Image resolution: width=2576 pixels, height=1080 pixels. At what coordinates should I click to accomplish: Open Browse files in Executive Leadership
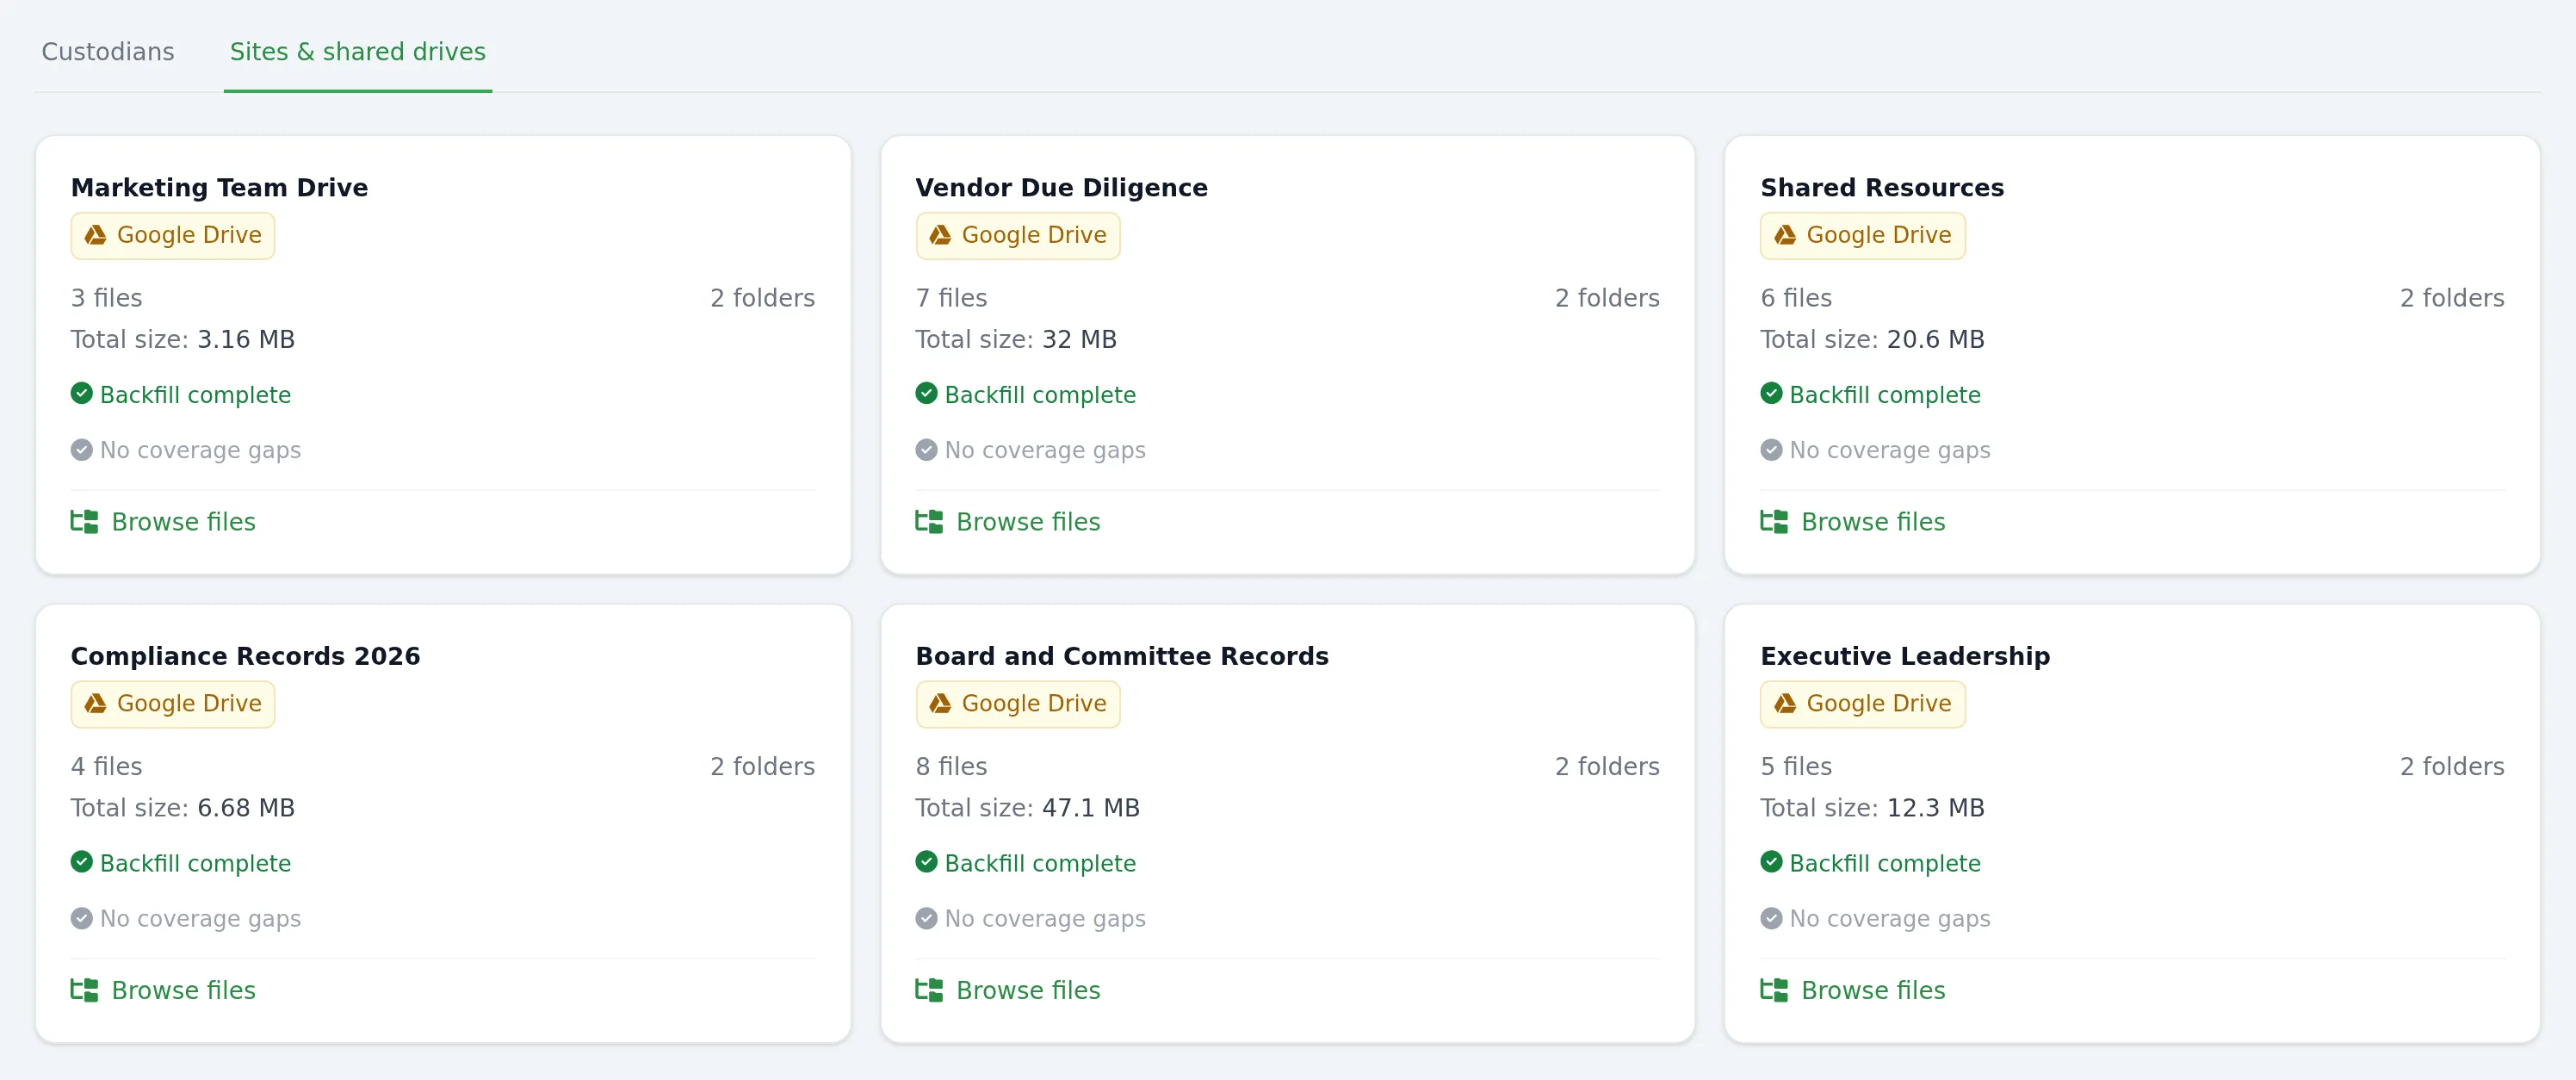coord(1853,990)
